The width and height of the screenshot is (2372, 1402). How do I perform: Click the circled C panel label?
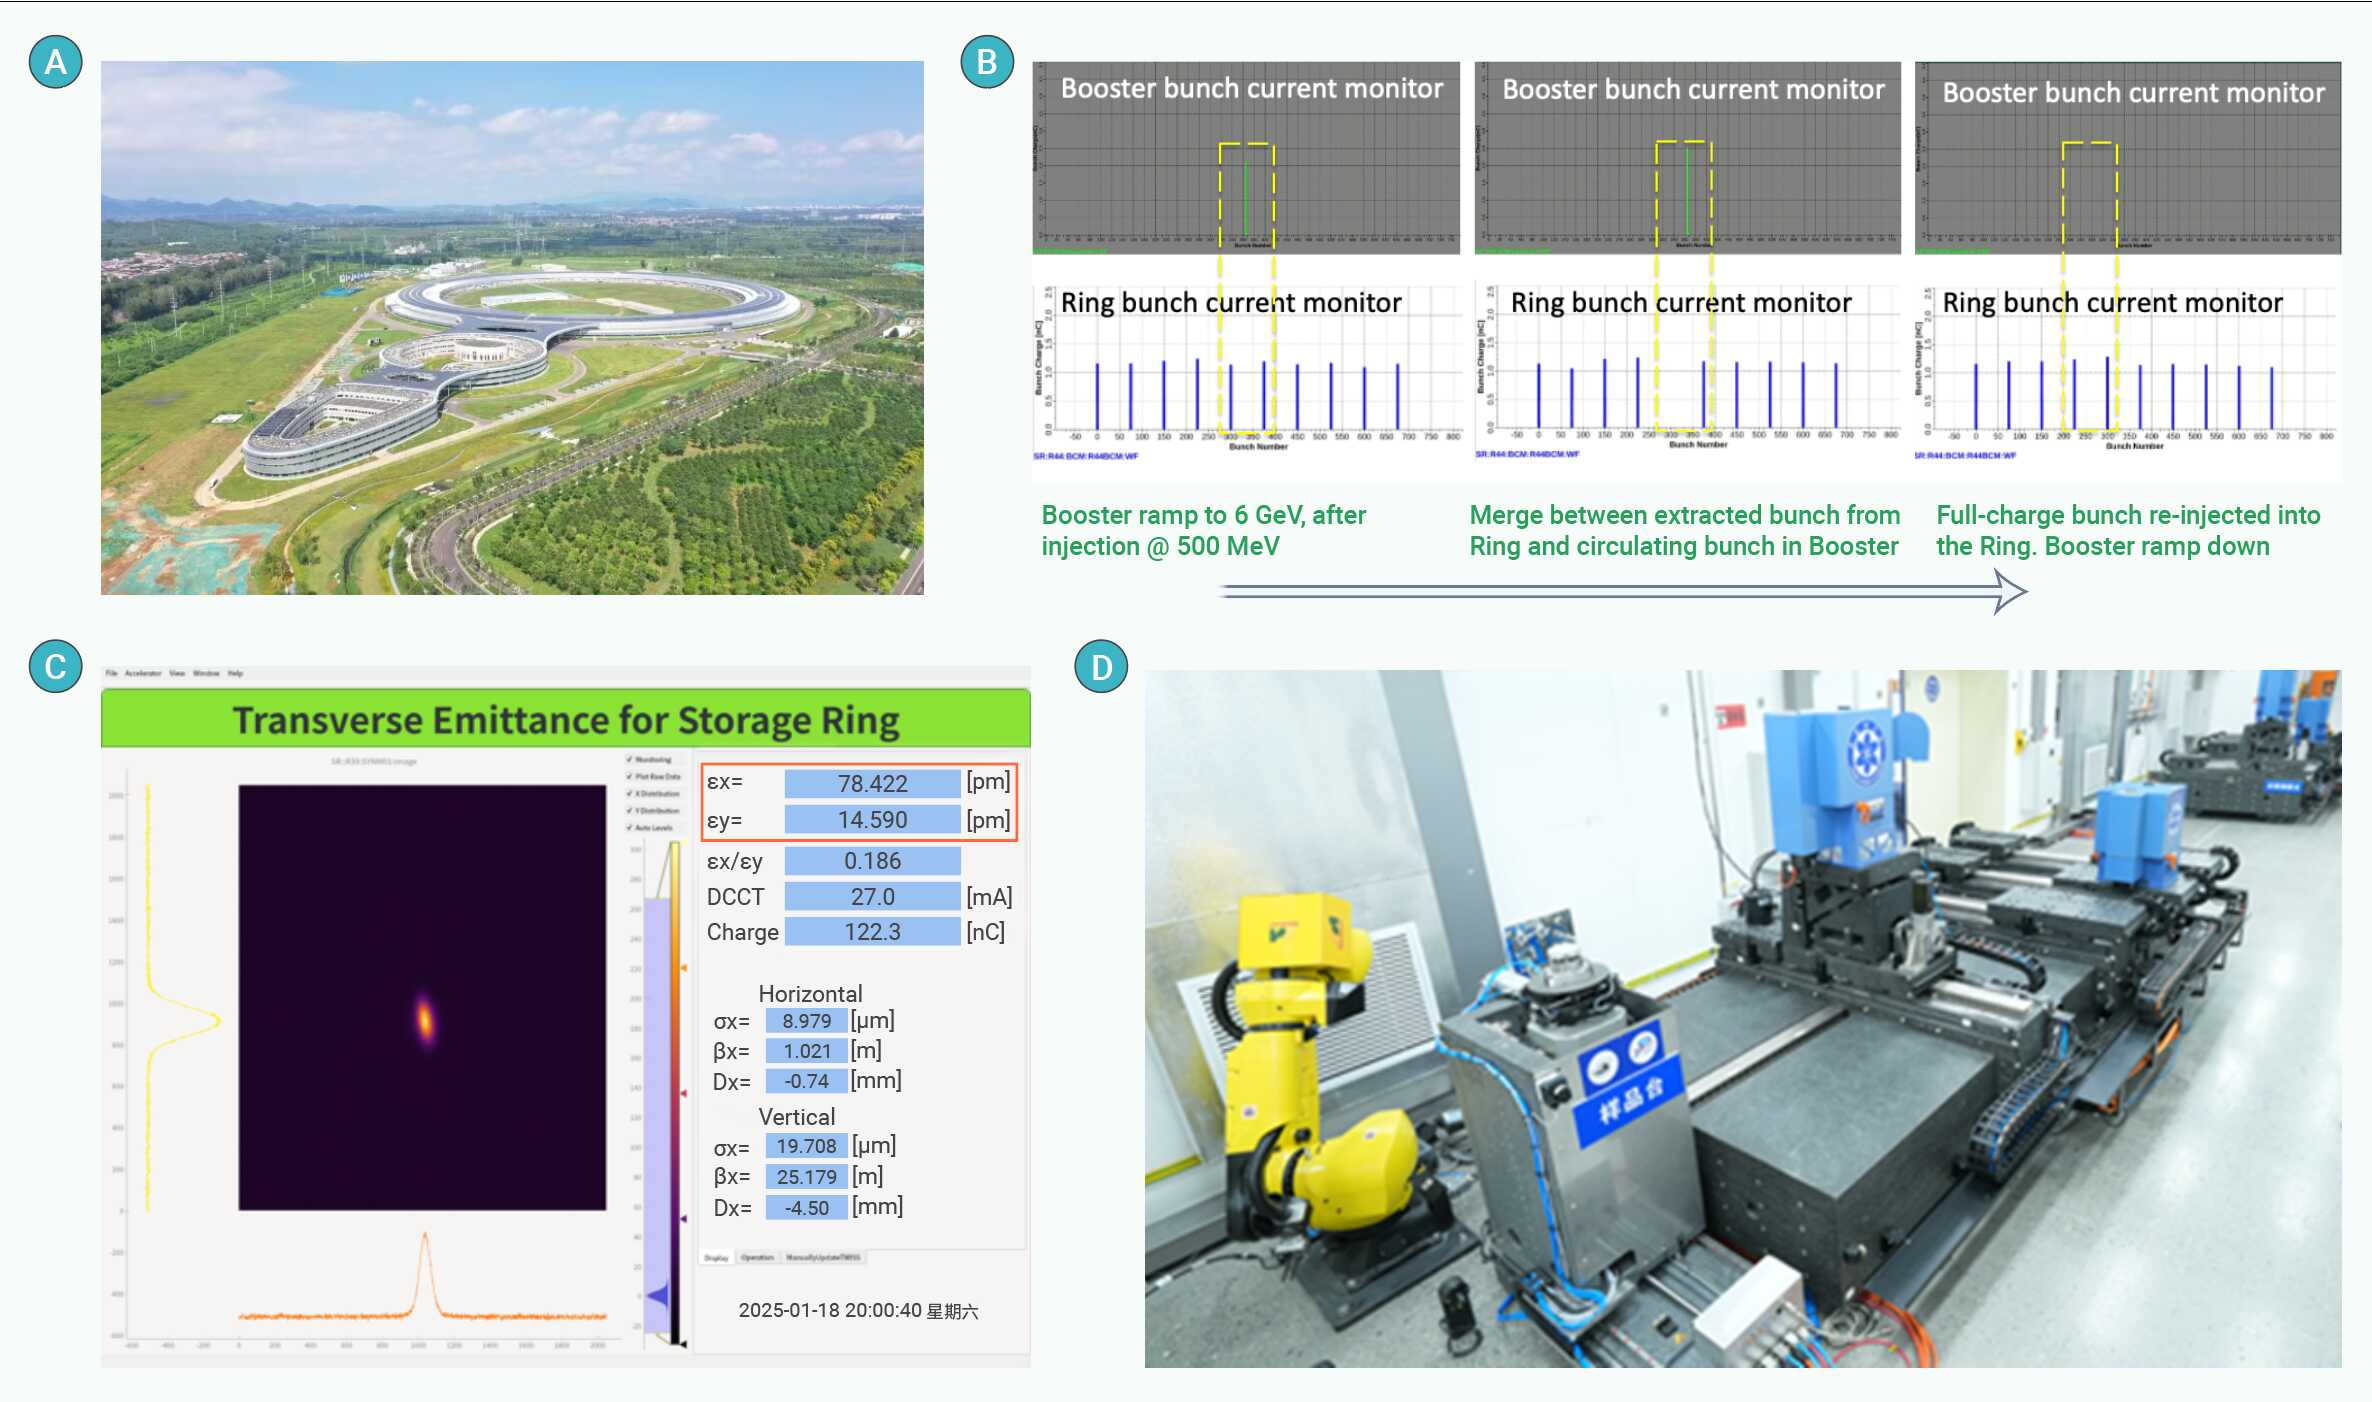(56, 667)
